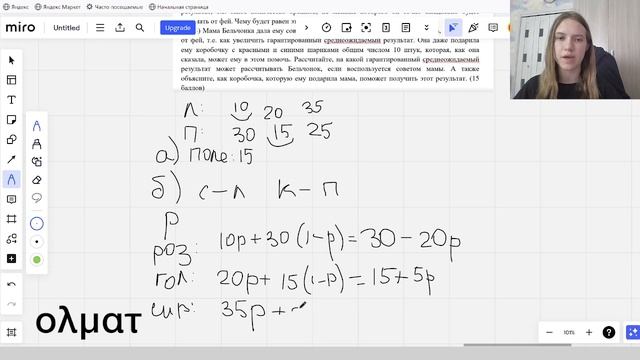Screen dimensions: 640x360
Task: Pick the black small dot pen
Action: coord(37,242)
